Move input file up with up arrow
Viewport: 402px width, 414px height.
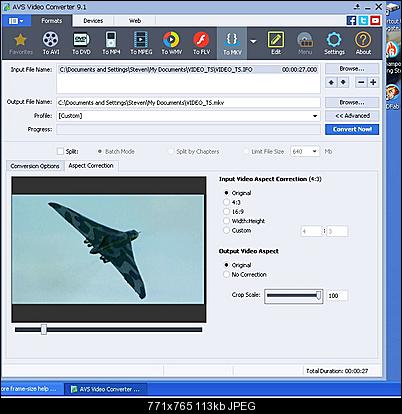tap(331, 82)
